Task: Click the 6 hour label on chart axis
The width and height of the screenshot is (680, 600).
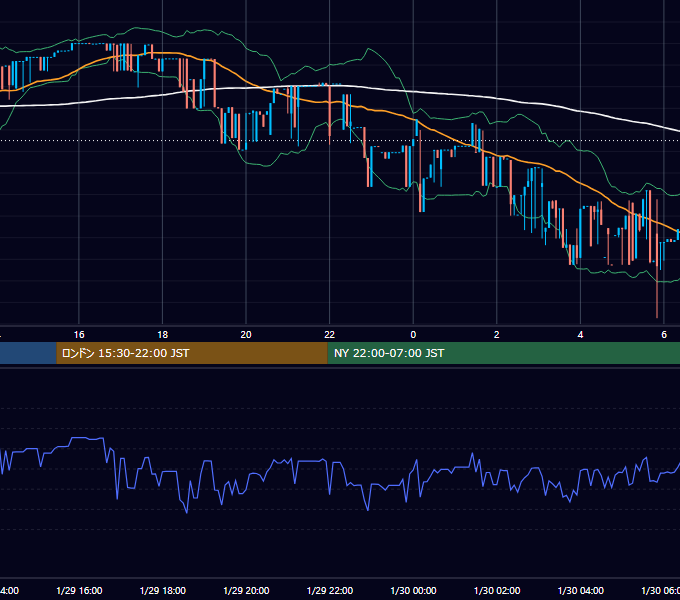Action: click(664, 335)
